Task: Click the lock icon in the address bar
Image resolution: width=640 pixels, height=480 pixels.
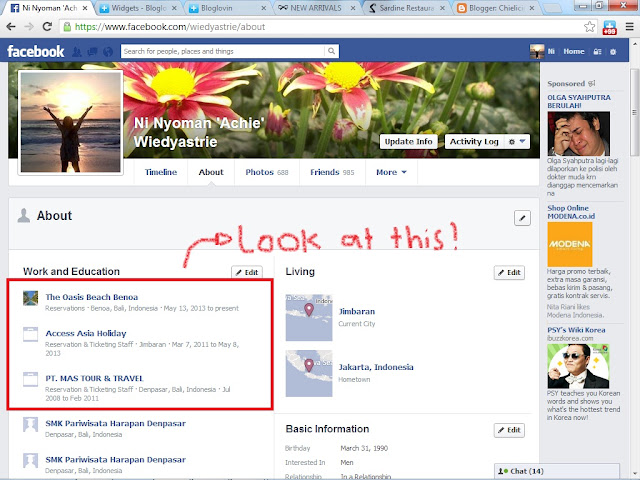Action: click(x=67, y=27)
